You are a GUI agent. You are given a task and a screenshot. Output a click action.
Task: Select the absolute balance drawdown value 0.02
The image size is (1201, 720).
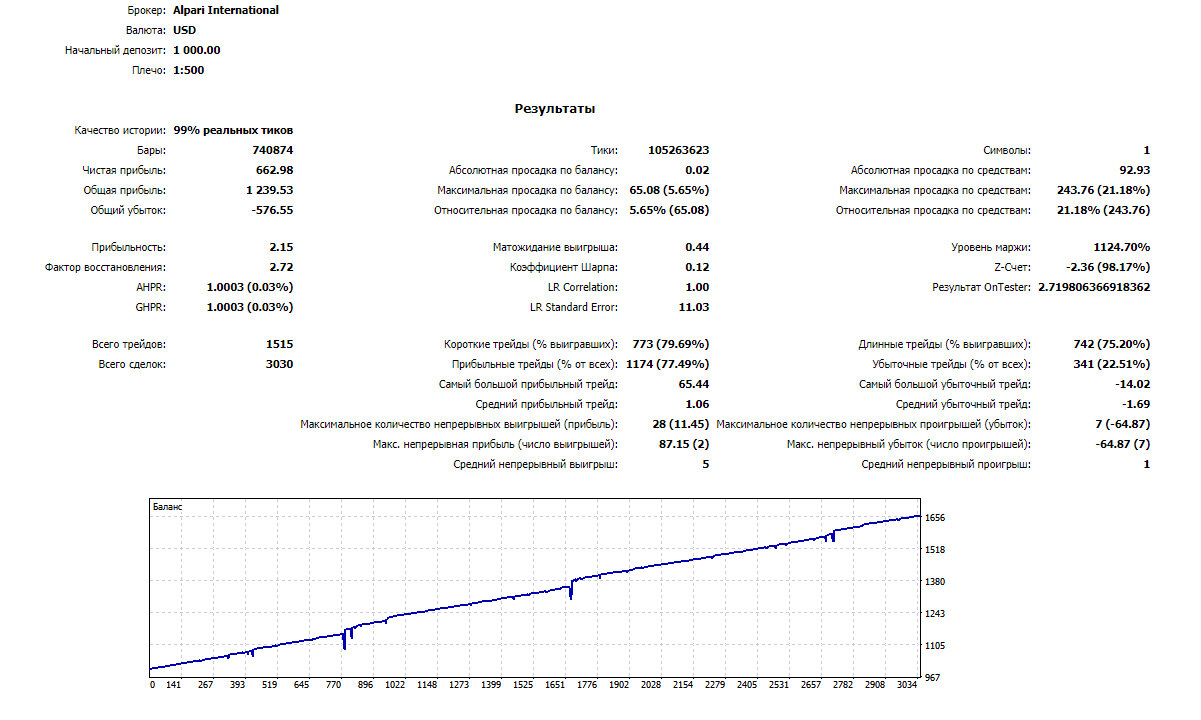coord(698,170)
